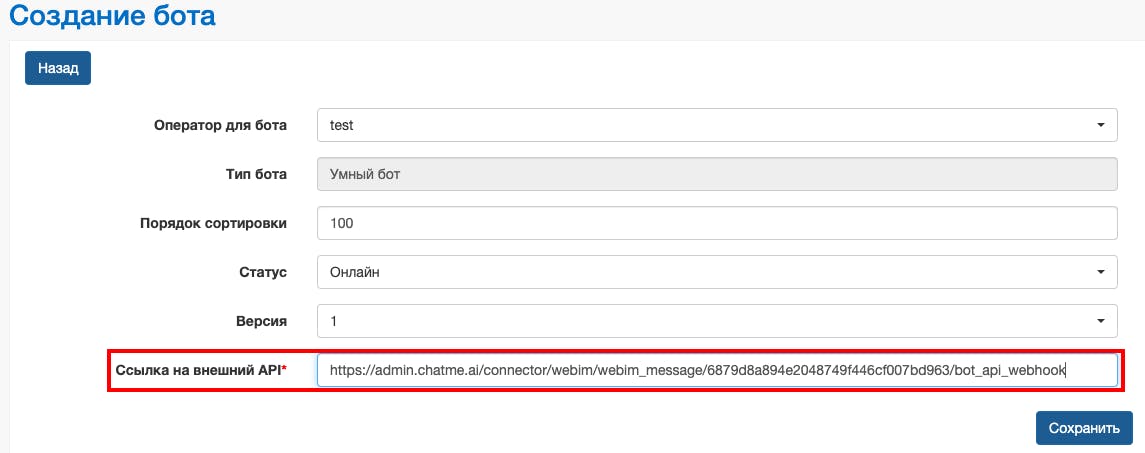Open the Версия dropdown
The image size is (1145, 453).
coord(716,321)
